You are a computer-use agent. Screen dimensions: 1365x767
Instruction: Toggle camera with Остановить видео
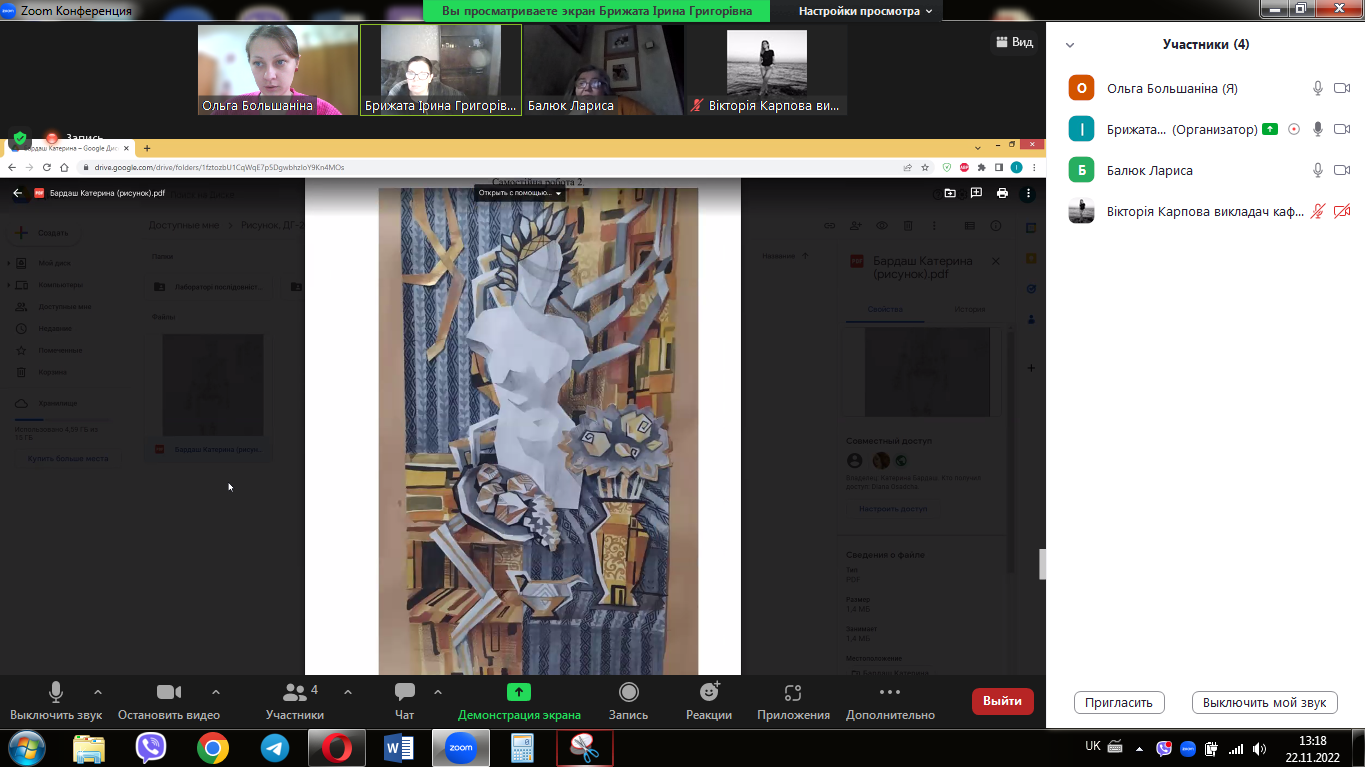tap(168, 693)
